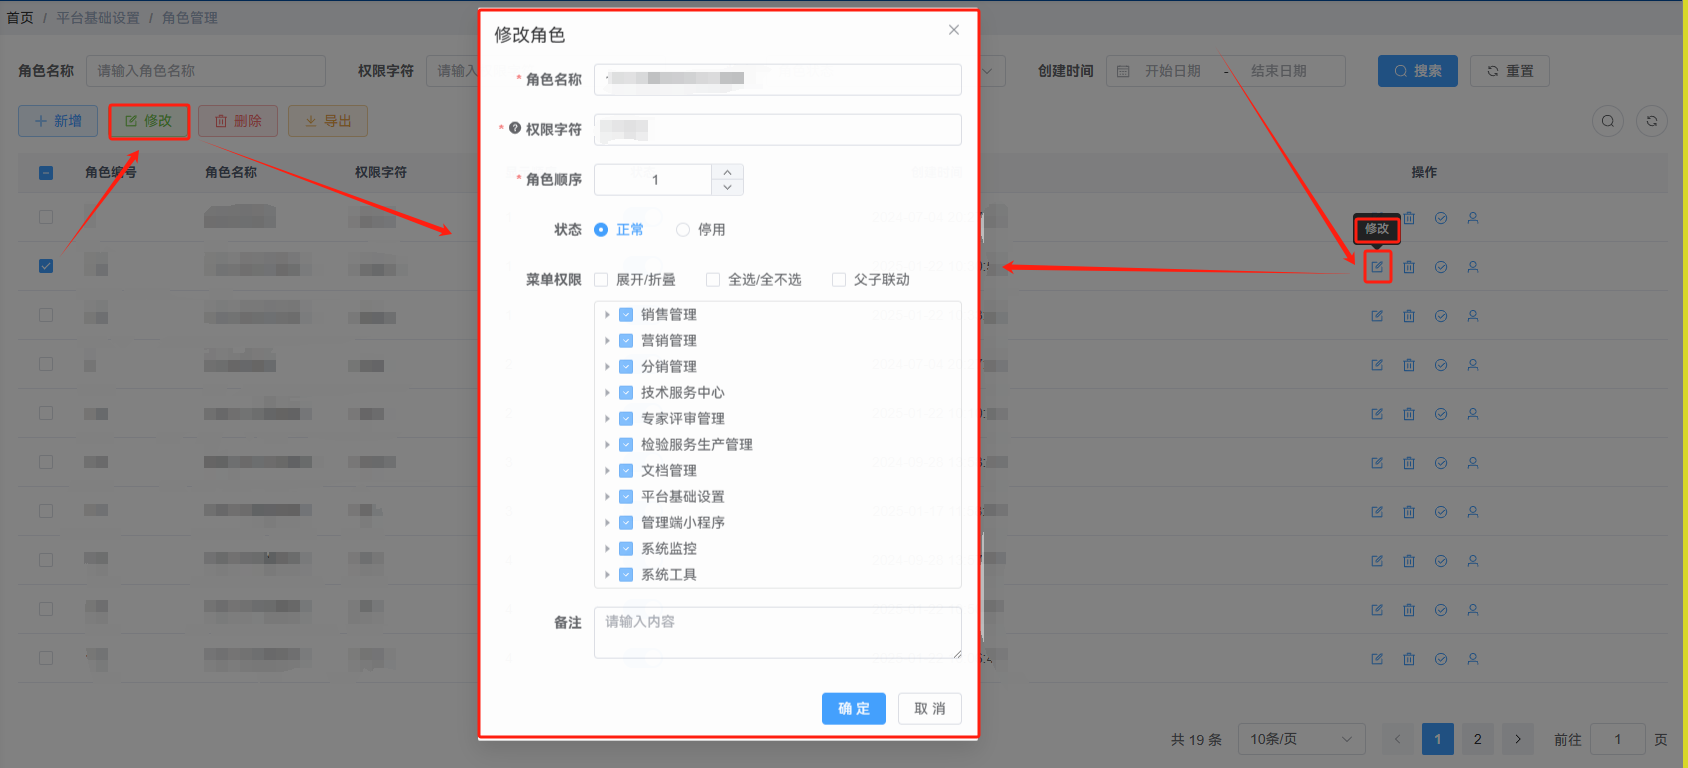Click the edit icon in the last table row

click(1377, 659)
